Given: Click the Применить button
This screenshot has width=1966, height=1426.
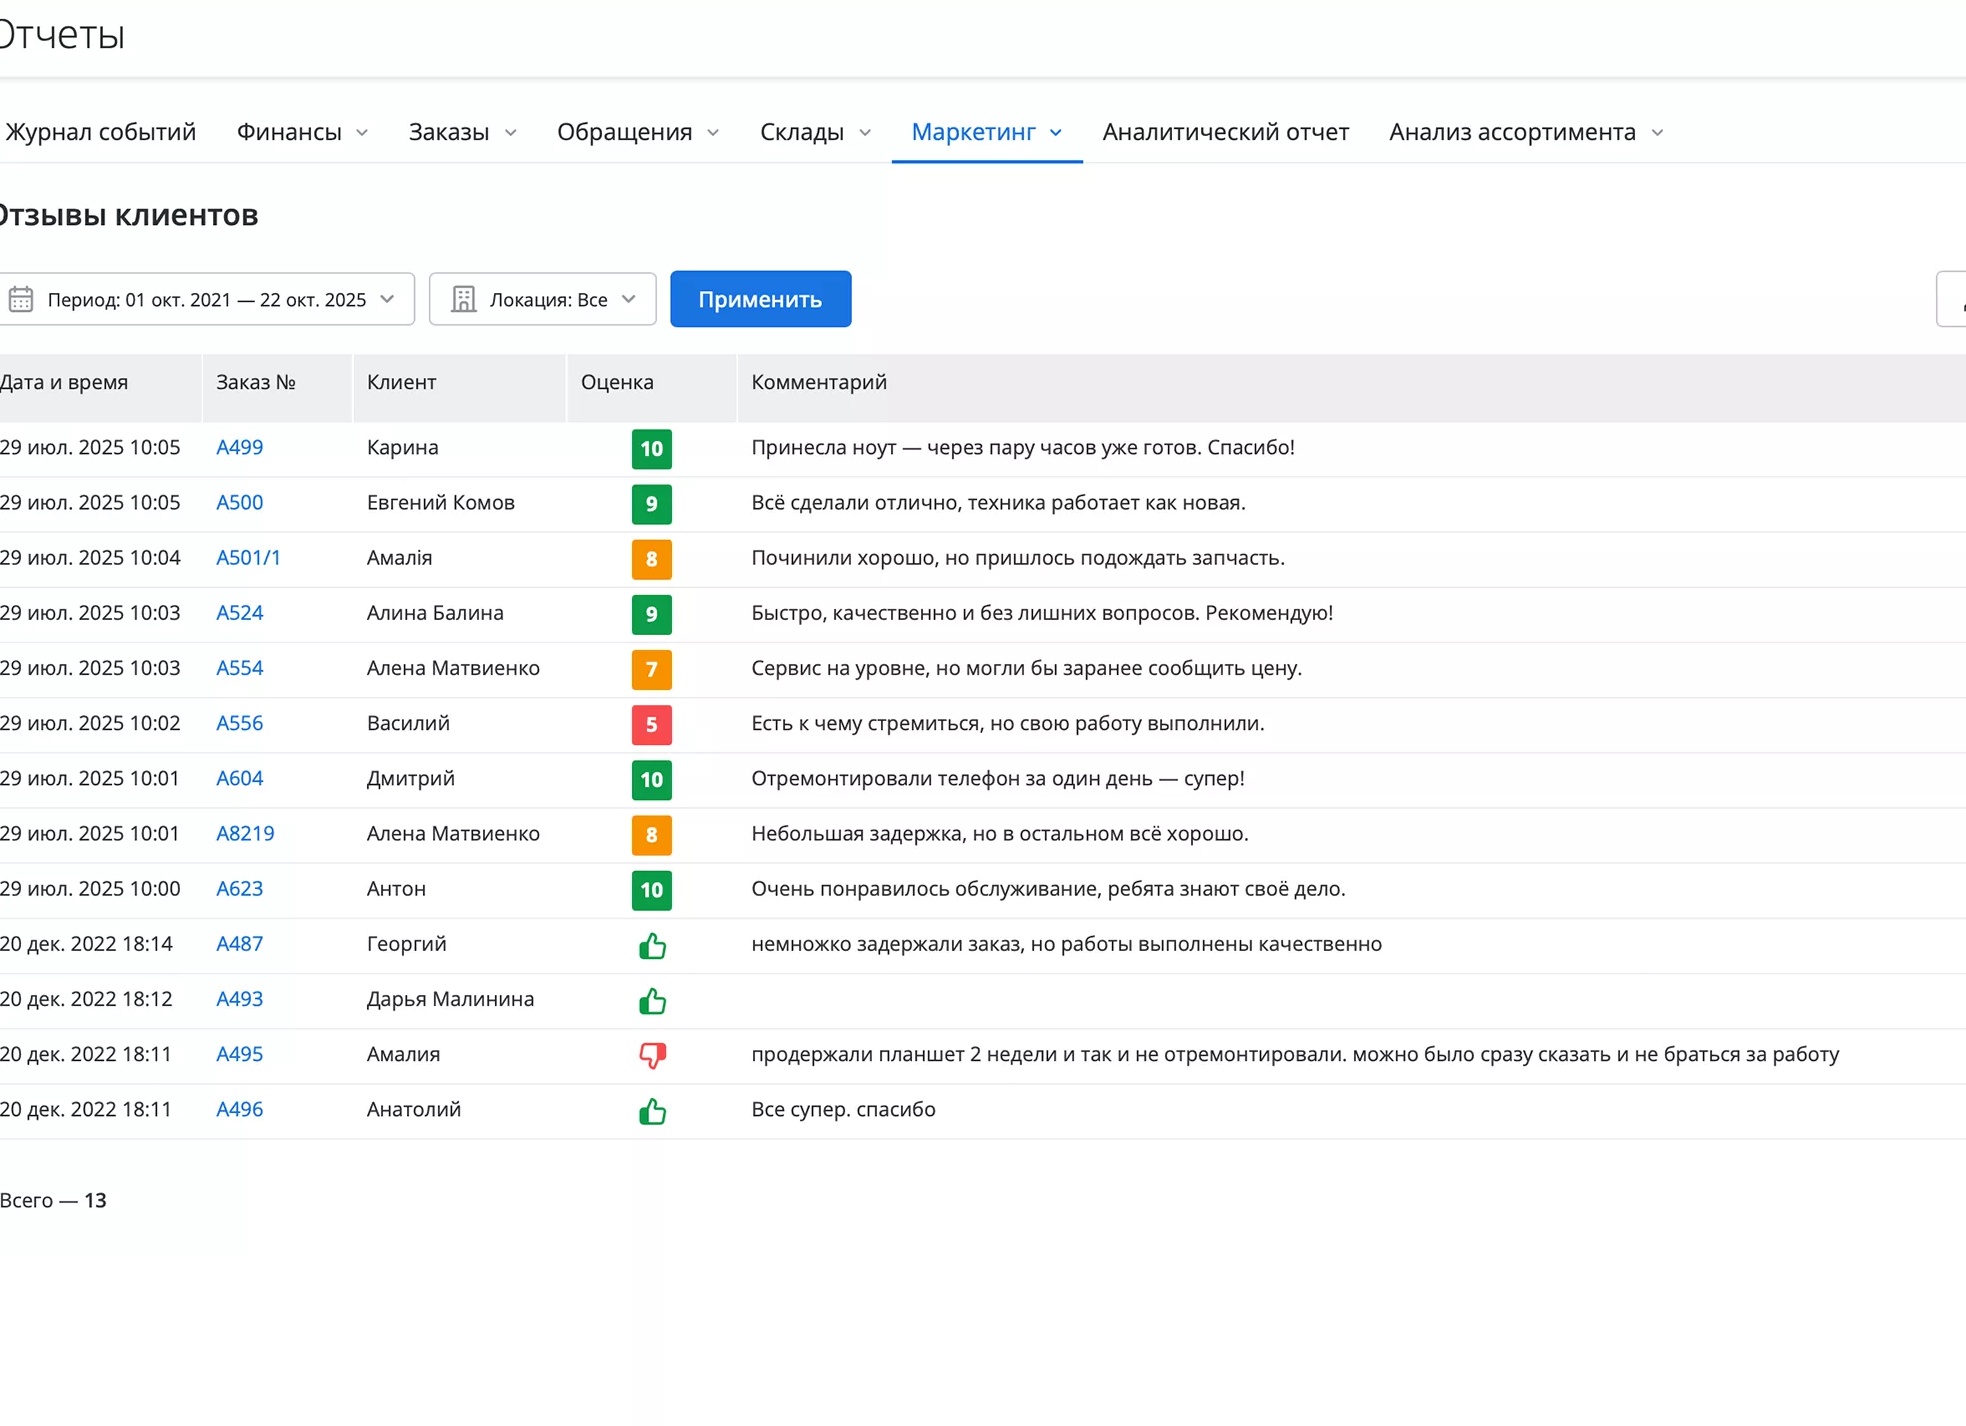Looking at the screenshot, I should tap(760, 299).
